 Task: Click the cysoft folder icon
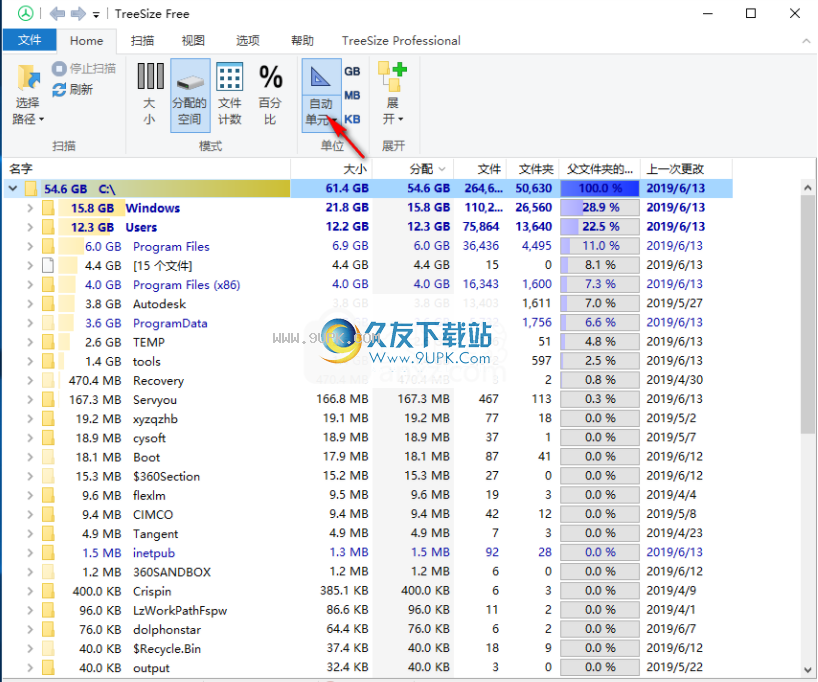(48, 438)
